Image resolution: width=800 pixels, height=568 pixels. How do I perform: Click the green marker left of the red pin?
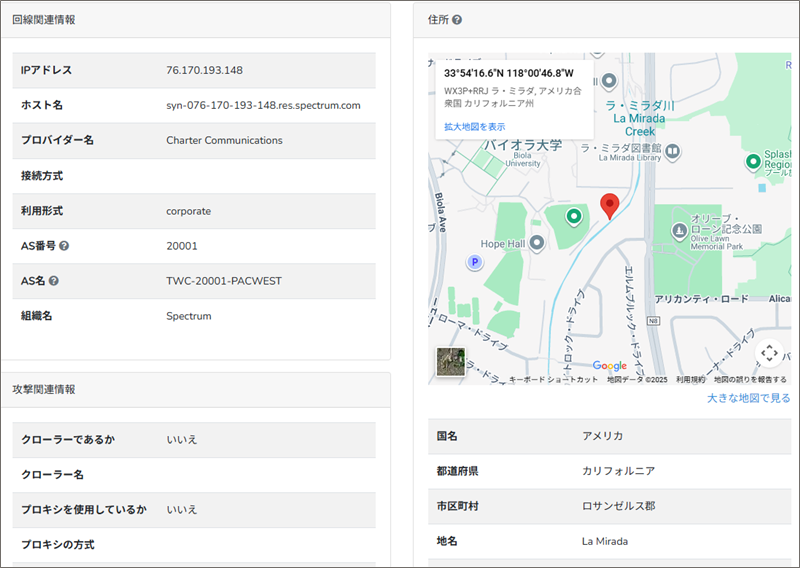tap(573, 216)
